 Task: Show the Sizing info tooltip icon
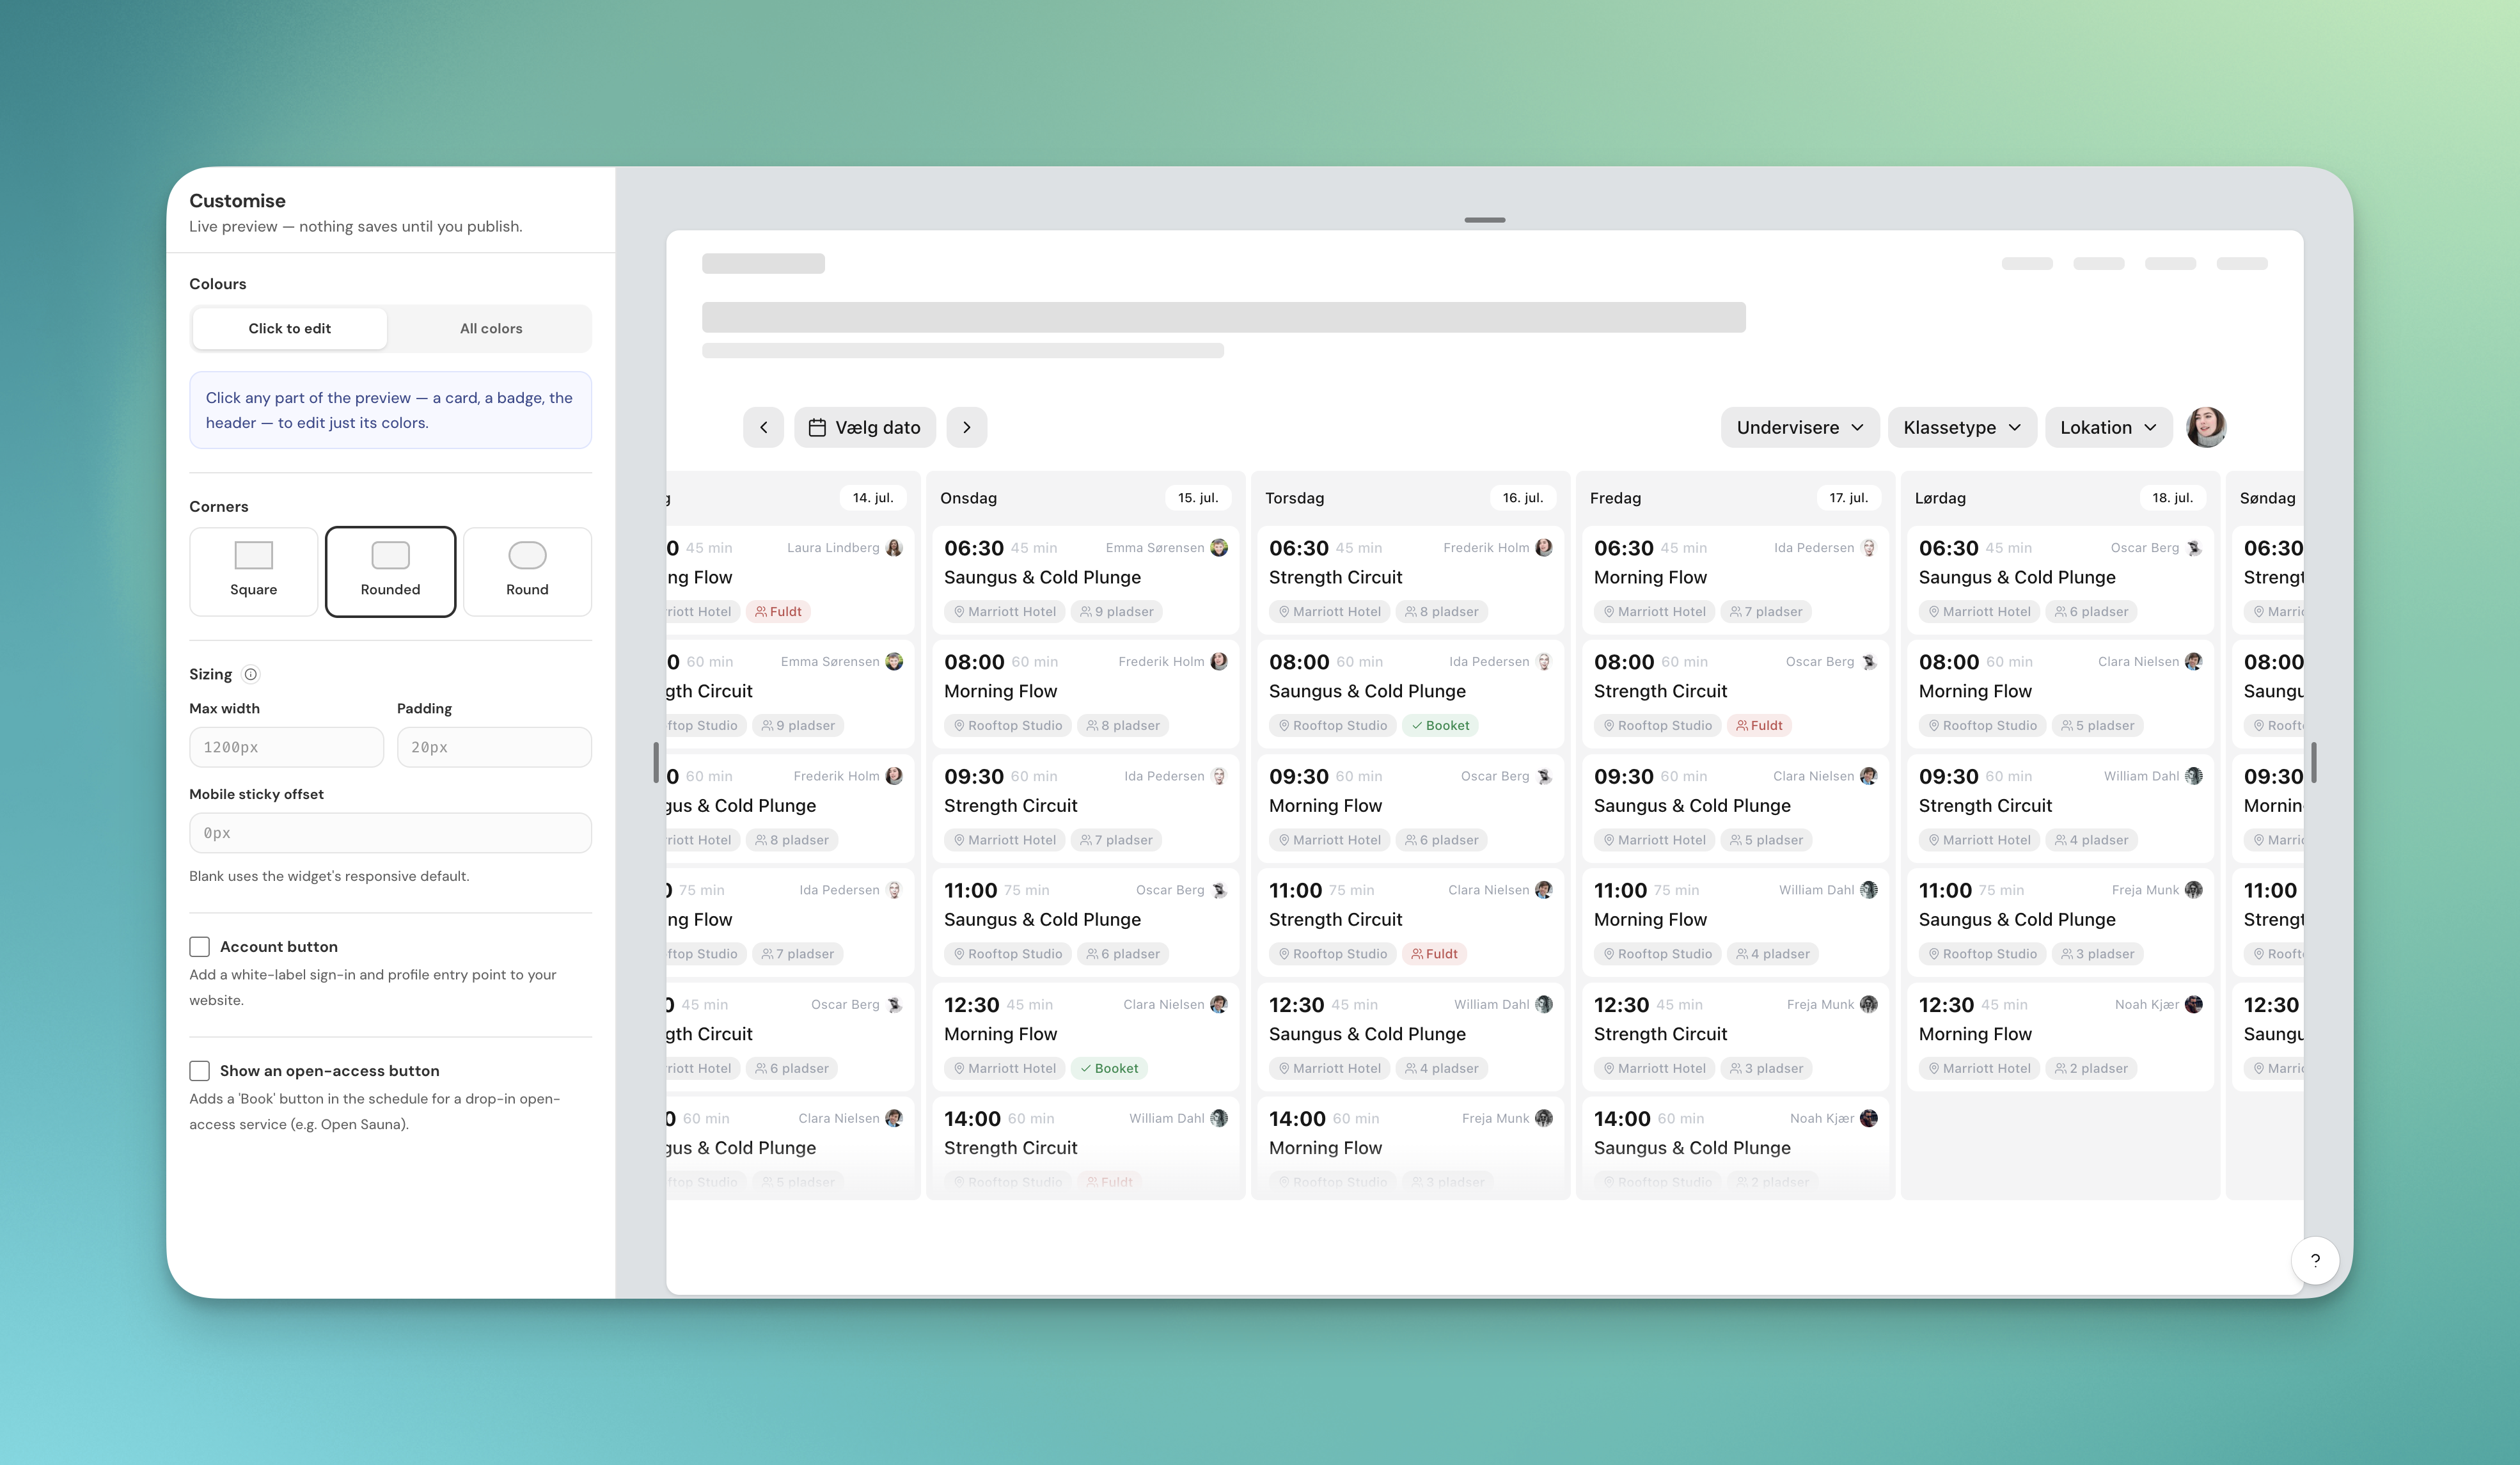click(251, 674)
